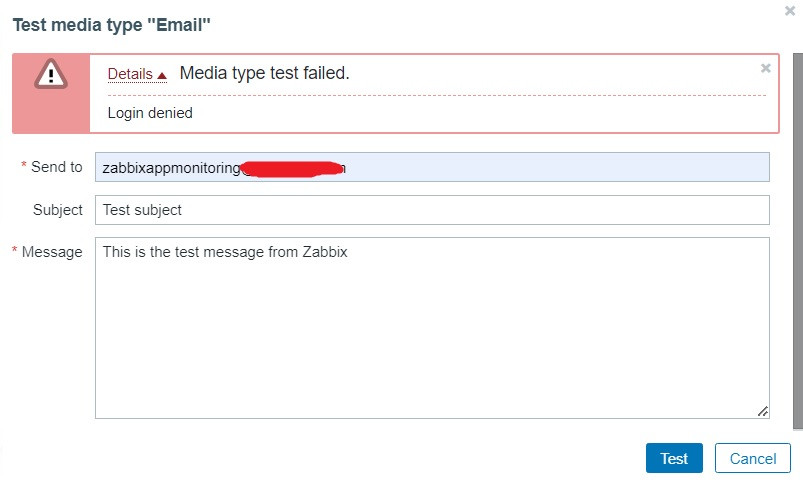Click the Media type test failed text

265,73
